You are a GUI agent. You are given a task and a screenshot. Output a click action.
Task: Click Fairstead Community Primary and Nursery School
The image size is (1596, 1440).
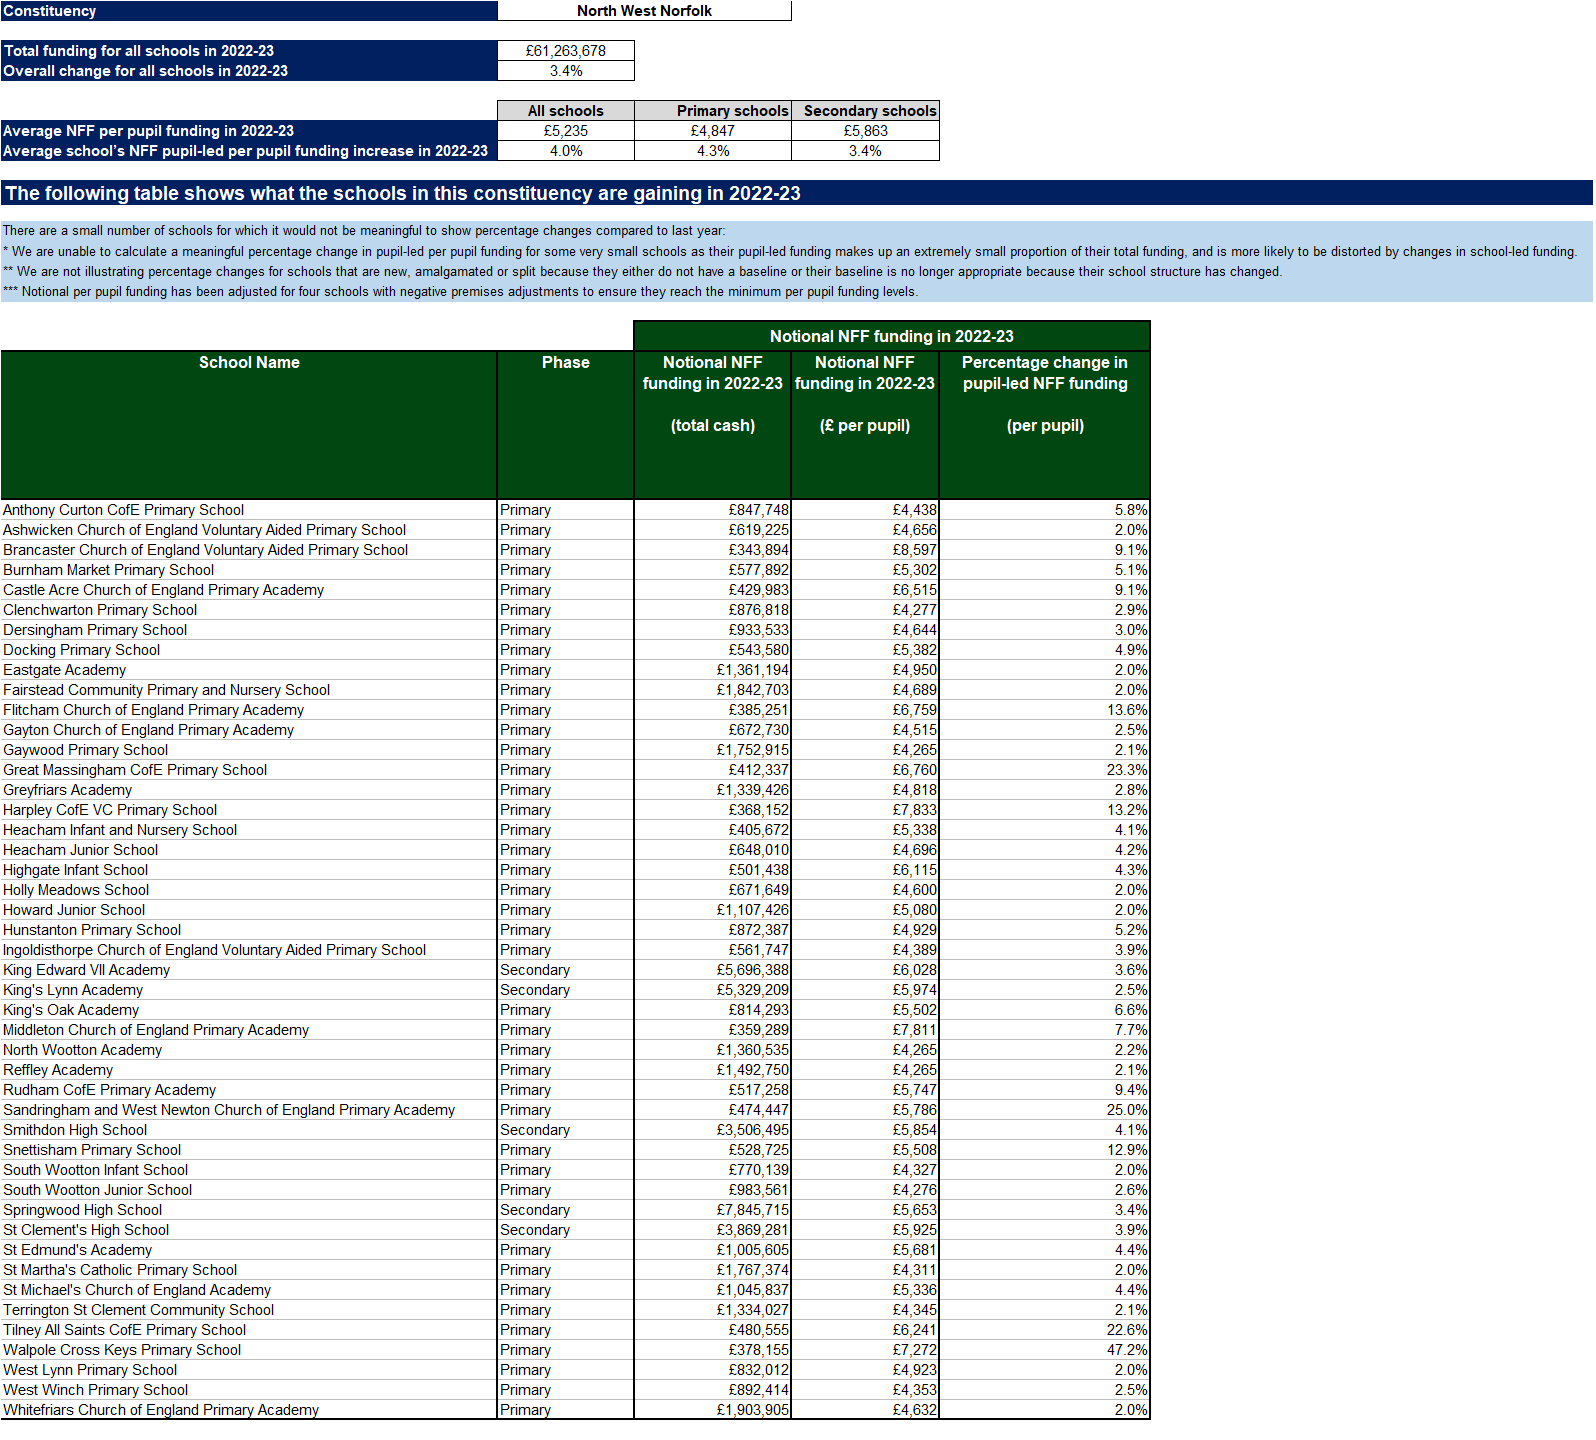click(166, 690)
